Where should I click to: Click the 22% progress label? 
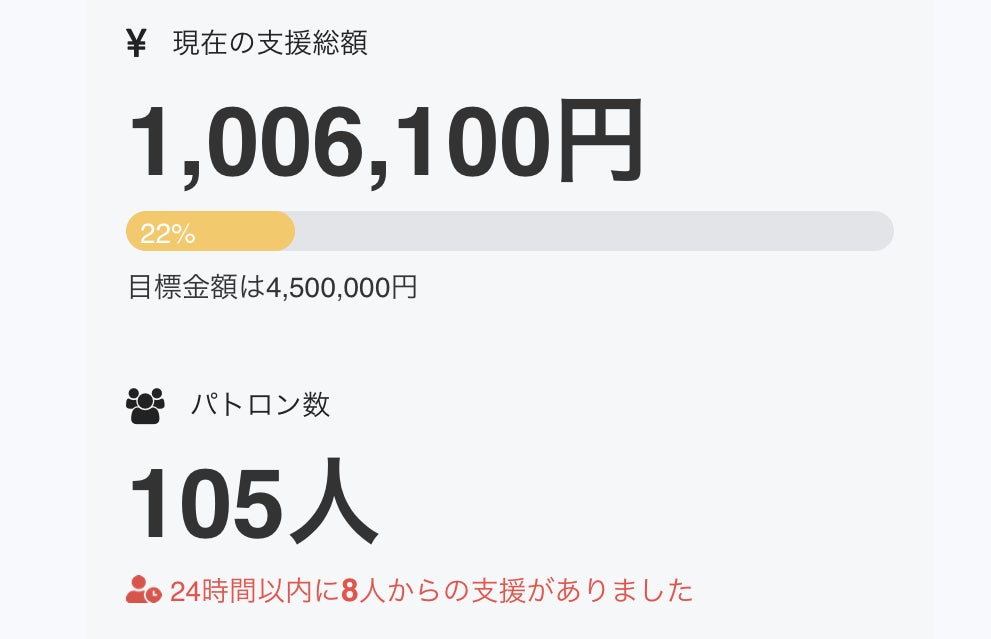click(x=167, y=234)
